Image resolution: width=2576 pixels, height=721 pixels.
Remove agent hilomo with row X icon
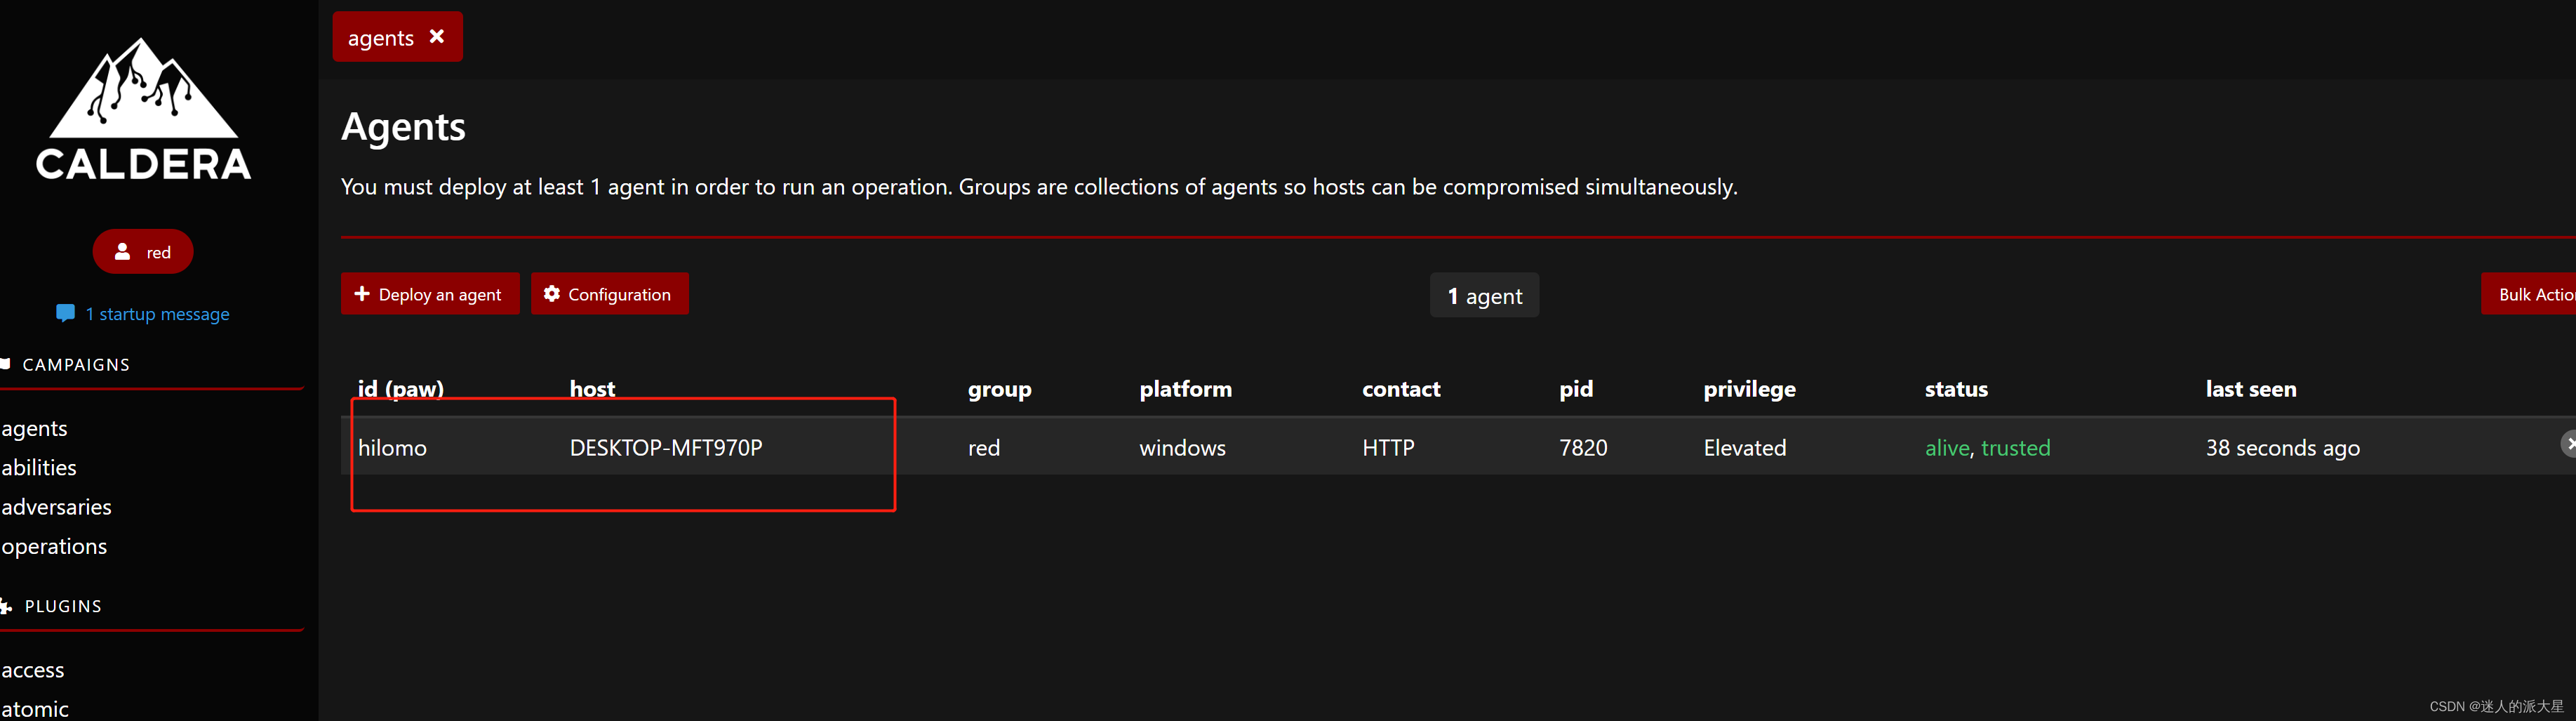click(x=2568, y=444)
